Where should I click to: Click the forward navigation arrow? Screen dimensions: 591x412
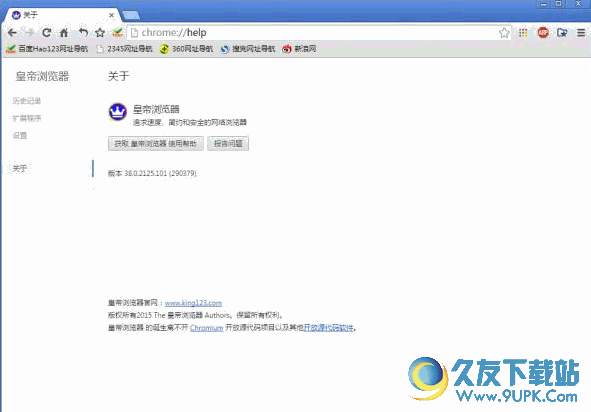30,33
